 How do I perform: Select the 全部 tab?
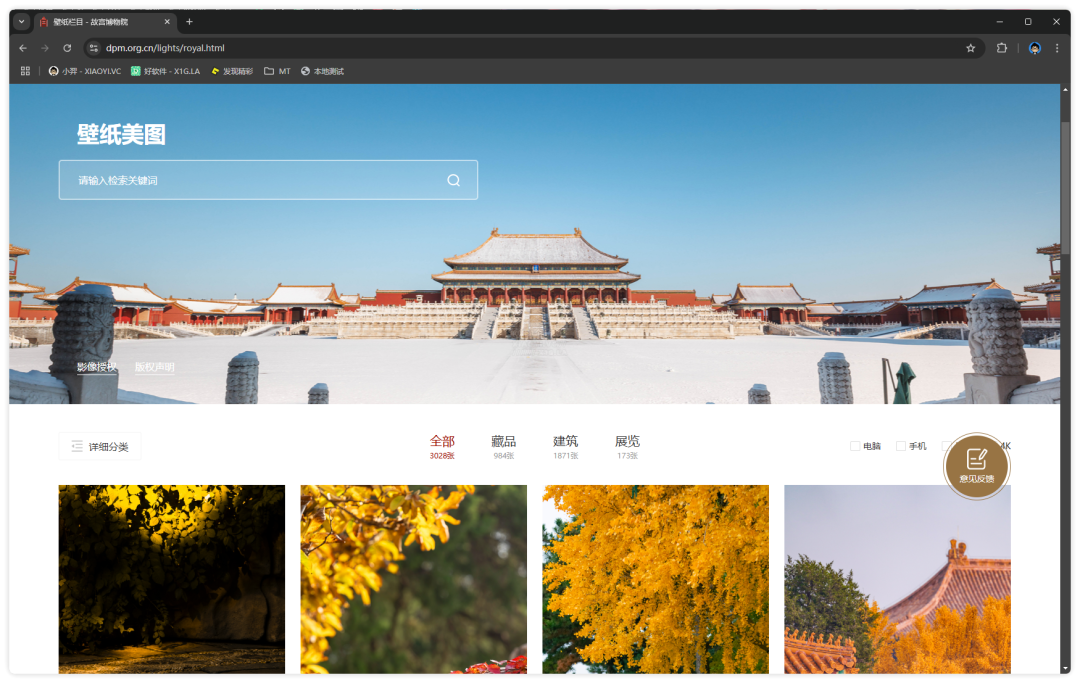[x=442, y=446]
